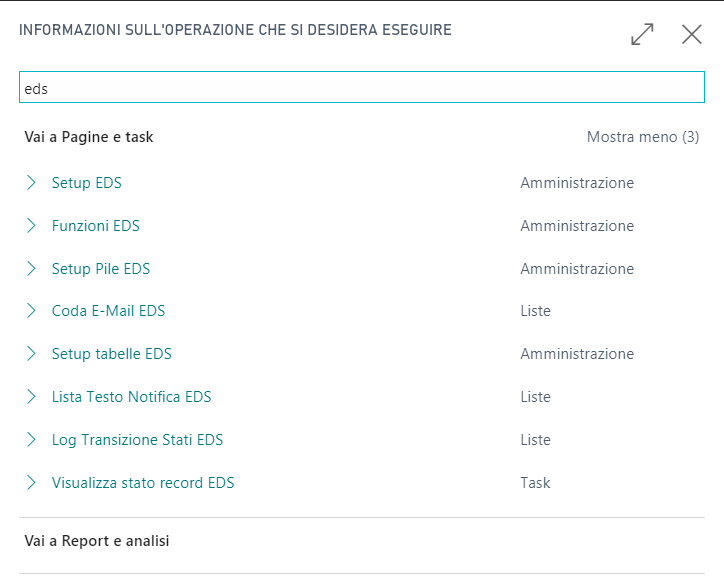
Task: Expand the search dialog to full size
Action: 642,34
